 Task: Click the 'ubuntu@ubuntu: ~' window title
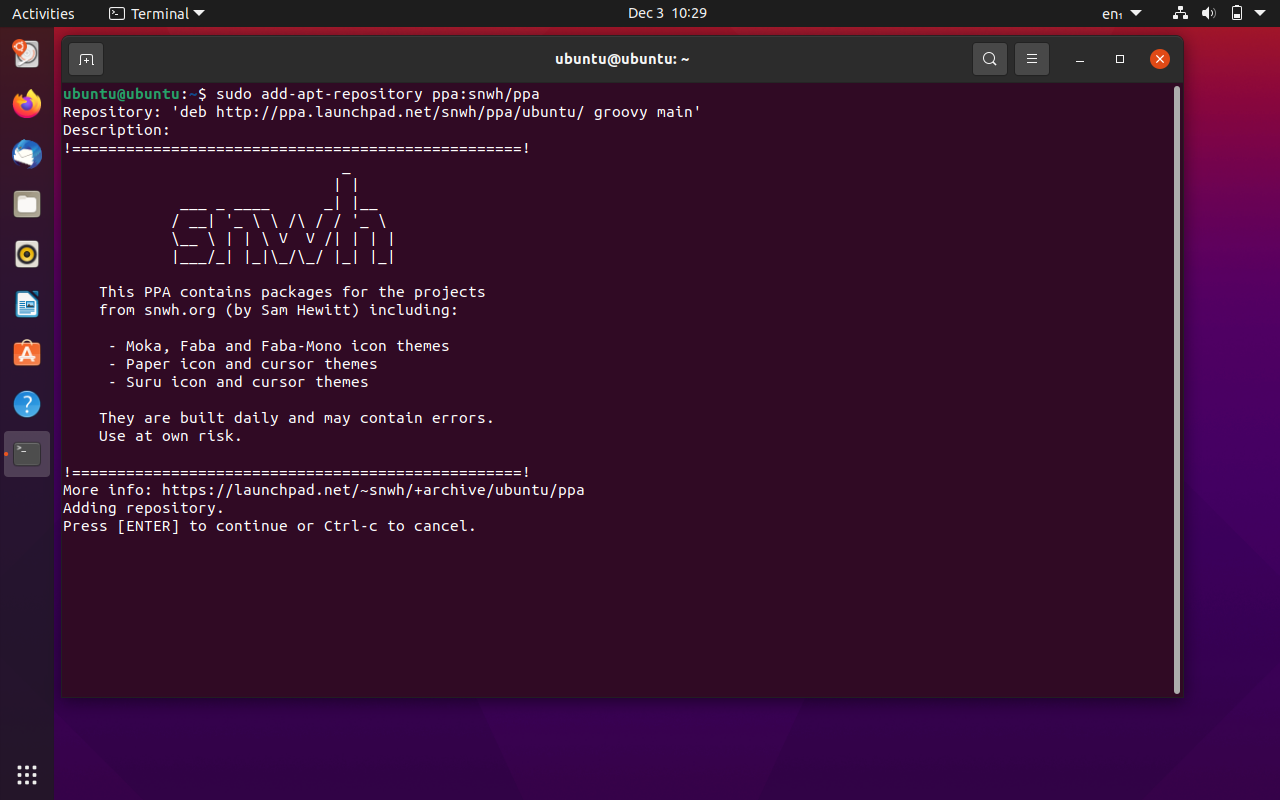pos(622,59)
